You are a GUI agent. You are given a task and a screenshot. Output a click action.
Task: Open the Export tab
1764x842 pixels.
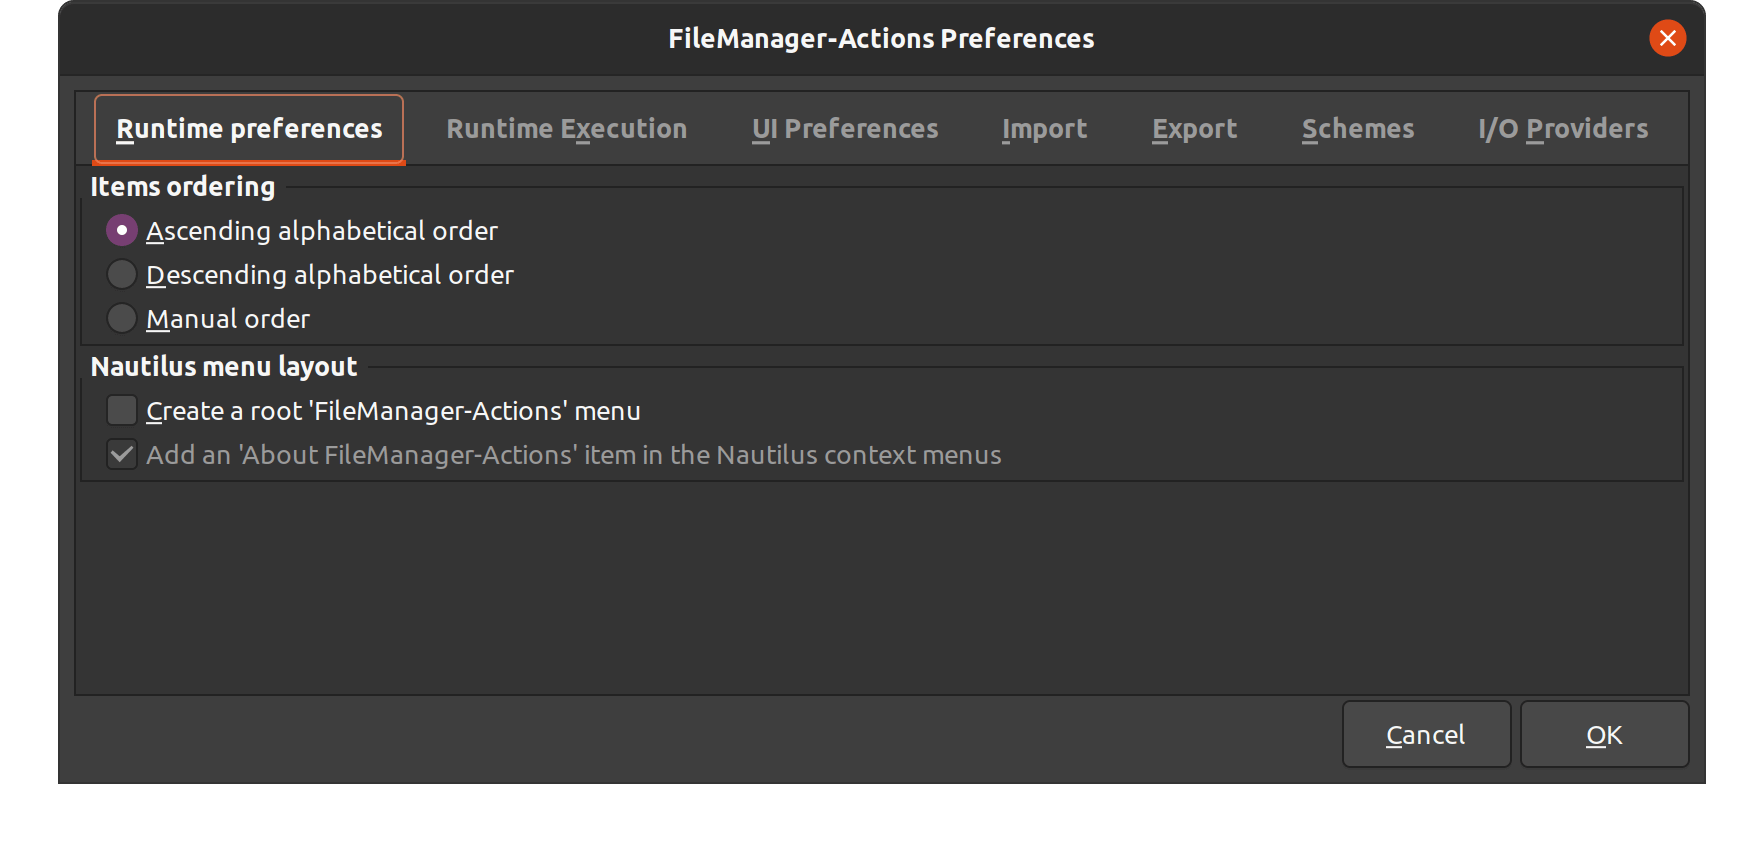pyautogui.click(x=1194, y=128)
